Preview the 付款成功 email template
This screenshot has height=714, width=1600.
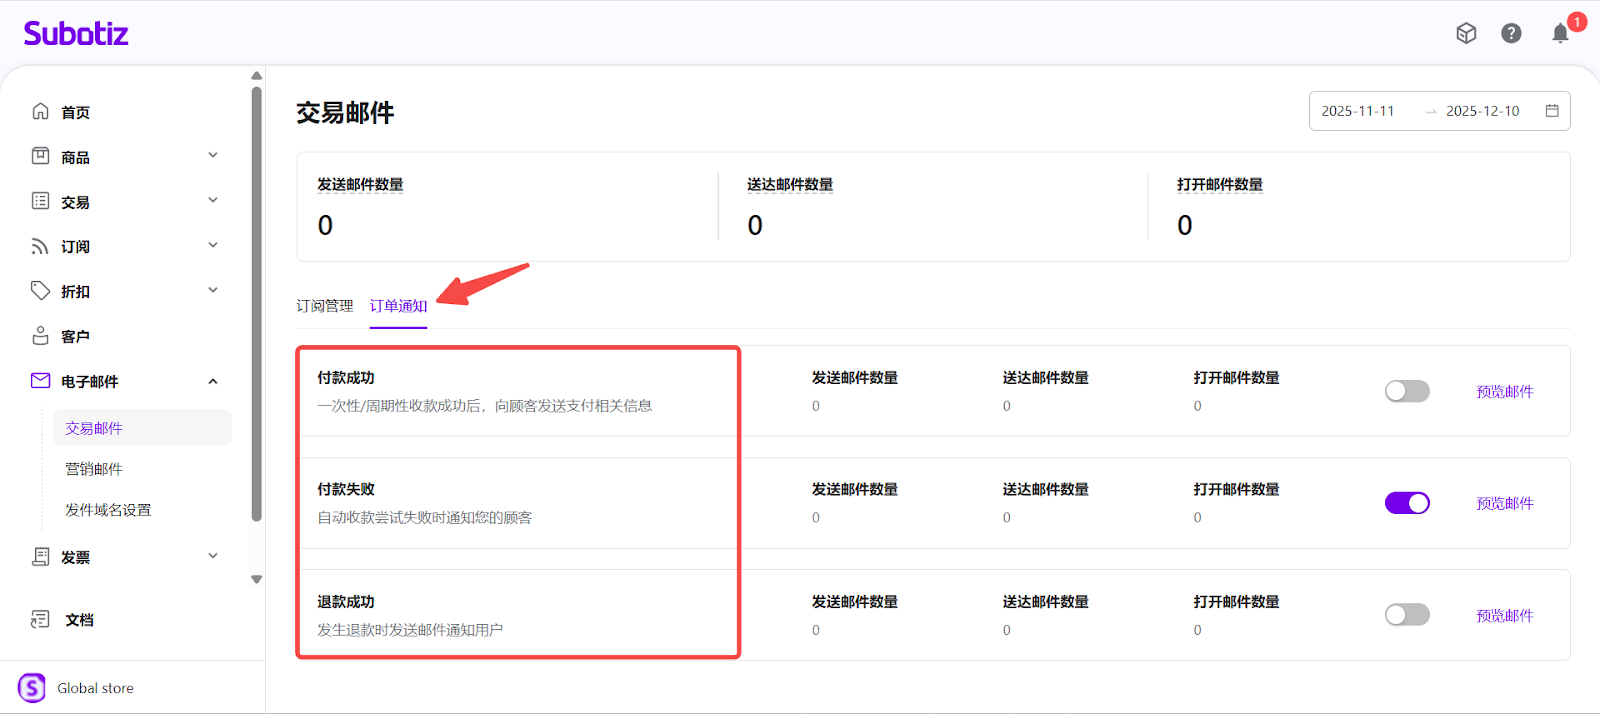(x=1504, y=392)
